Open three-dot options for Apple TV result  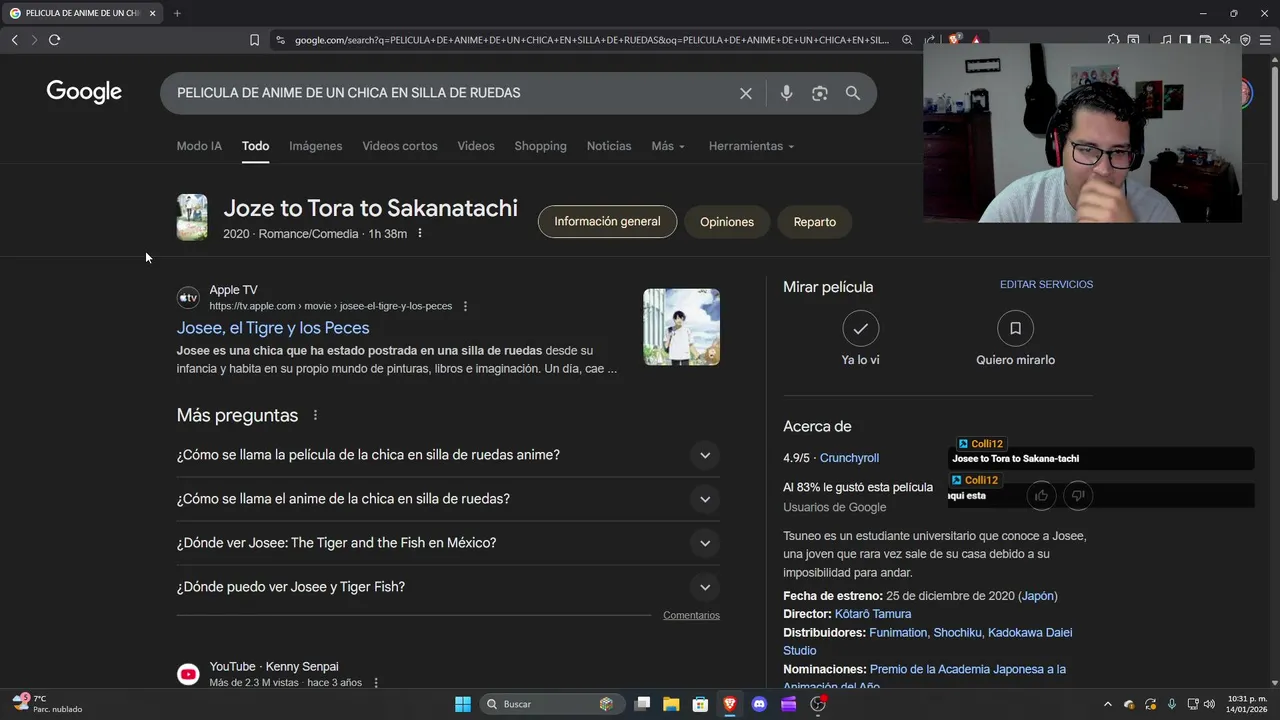pyautogui.click(x=465, y=306)
